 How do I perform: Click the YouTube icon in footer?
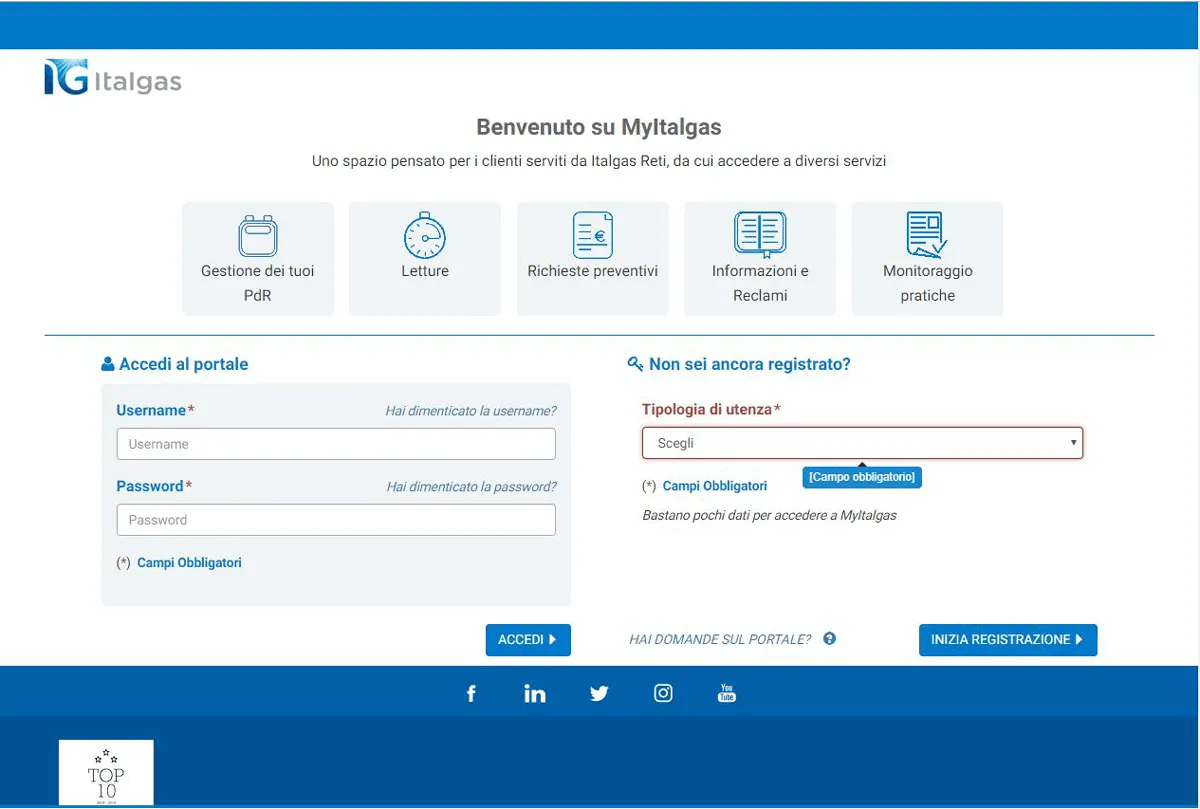[727, 693]
